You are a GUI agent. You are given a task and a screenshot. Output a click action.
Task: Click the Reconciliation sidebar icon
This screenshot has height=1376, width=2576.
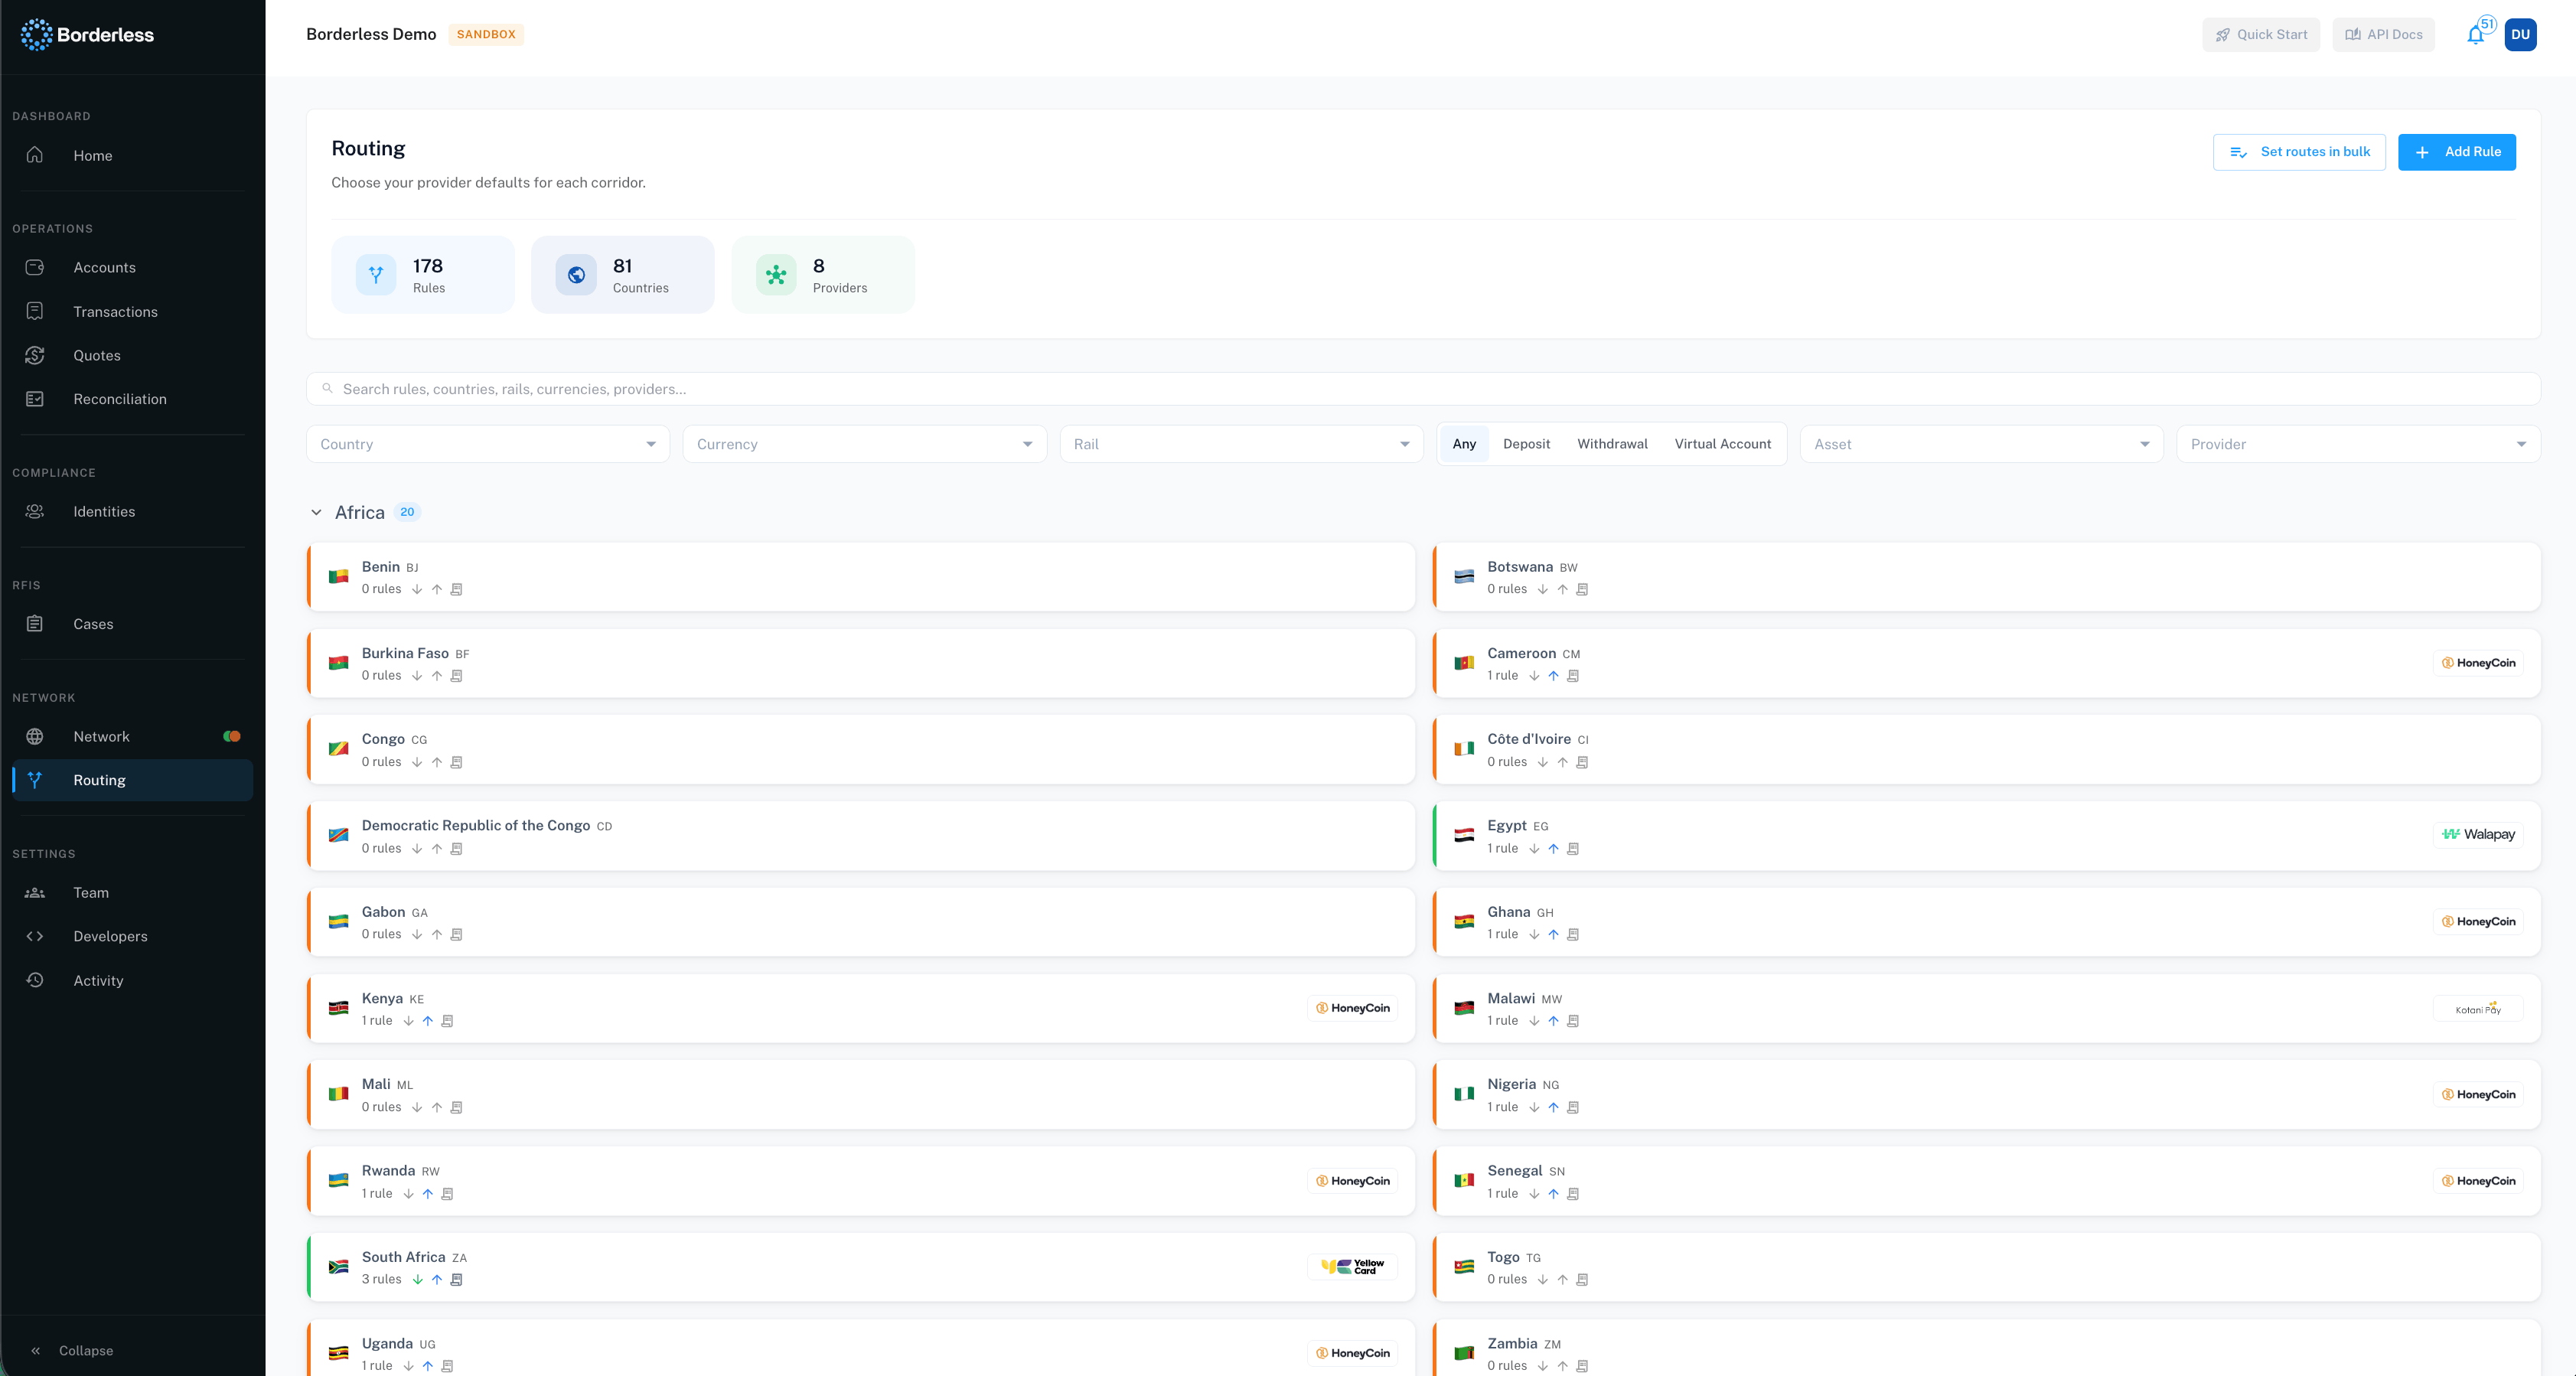pos(35,399)
